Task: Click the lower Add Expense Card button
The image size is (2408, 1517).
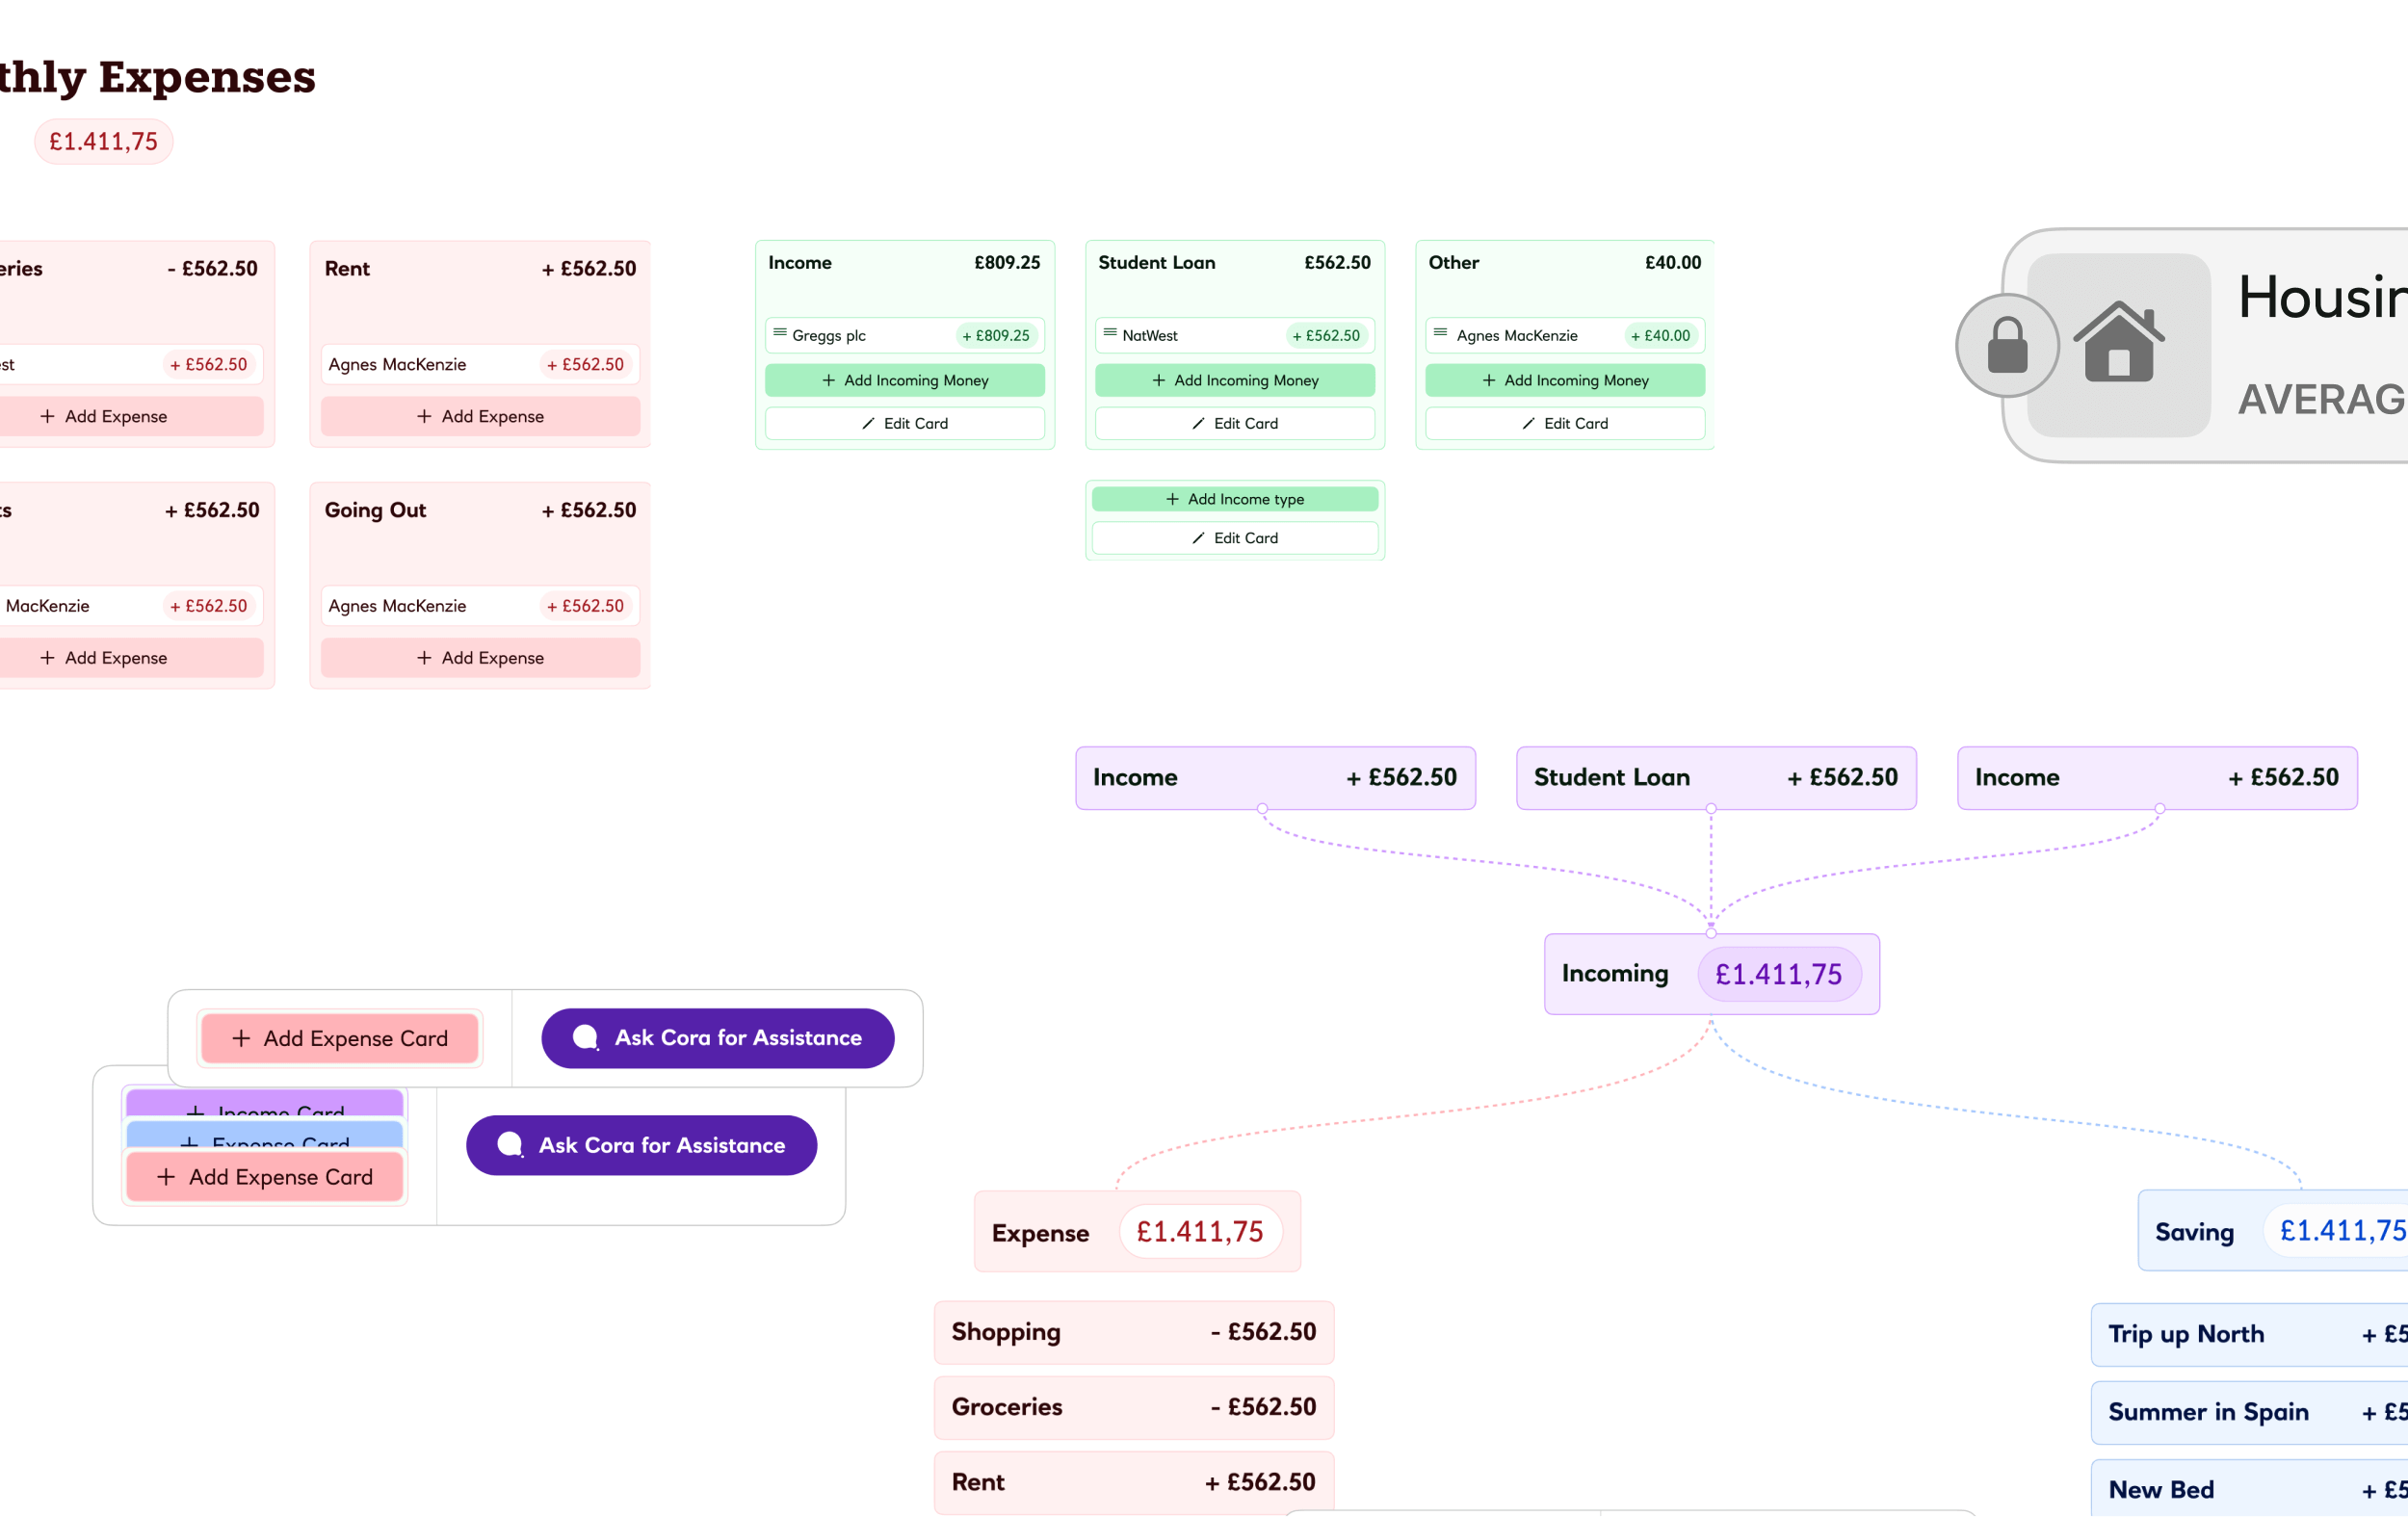Action: pos(265,1177)
